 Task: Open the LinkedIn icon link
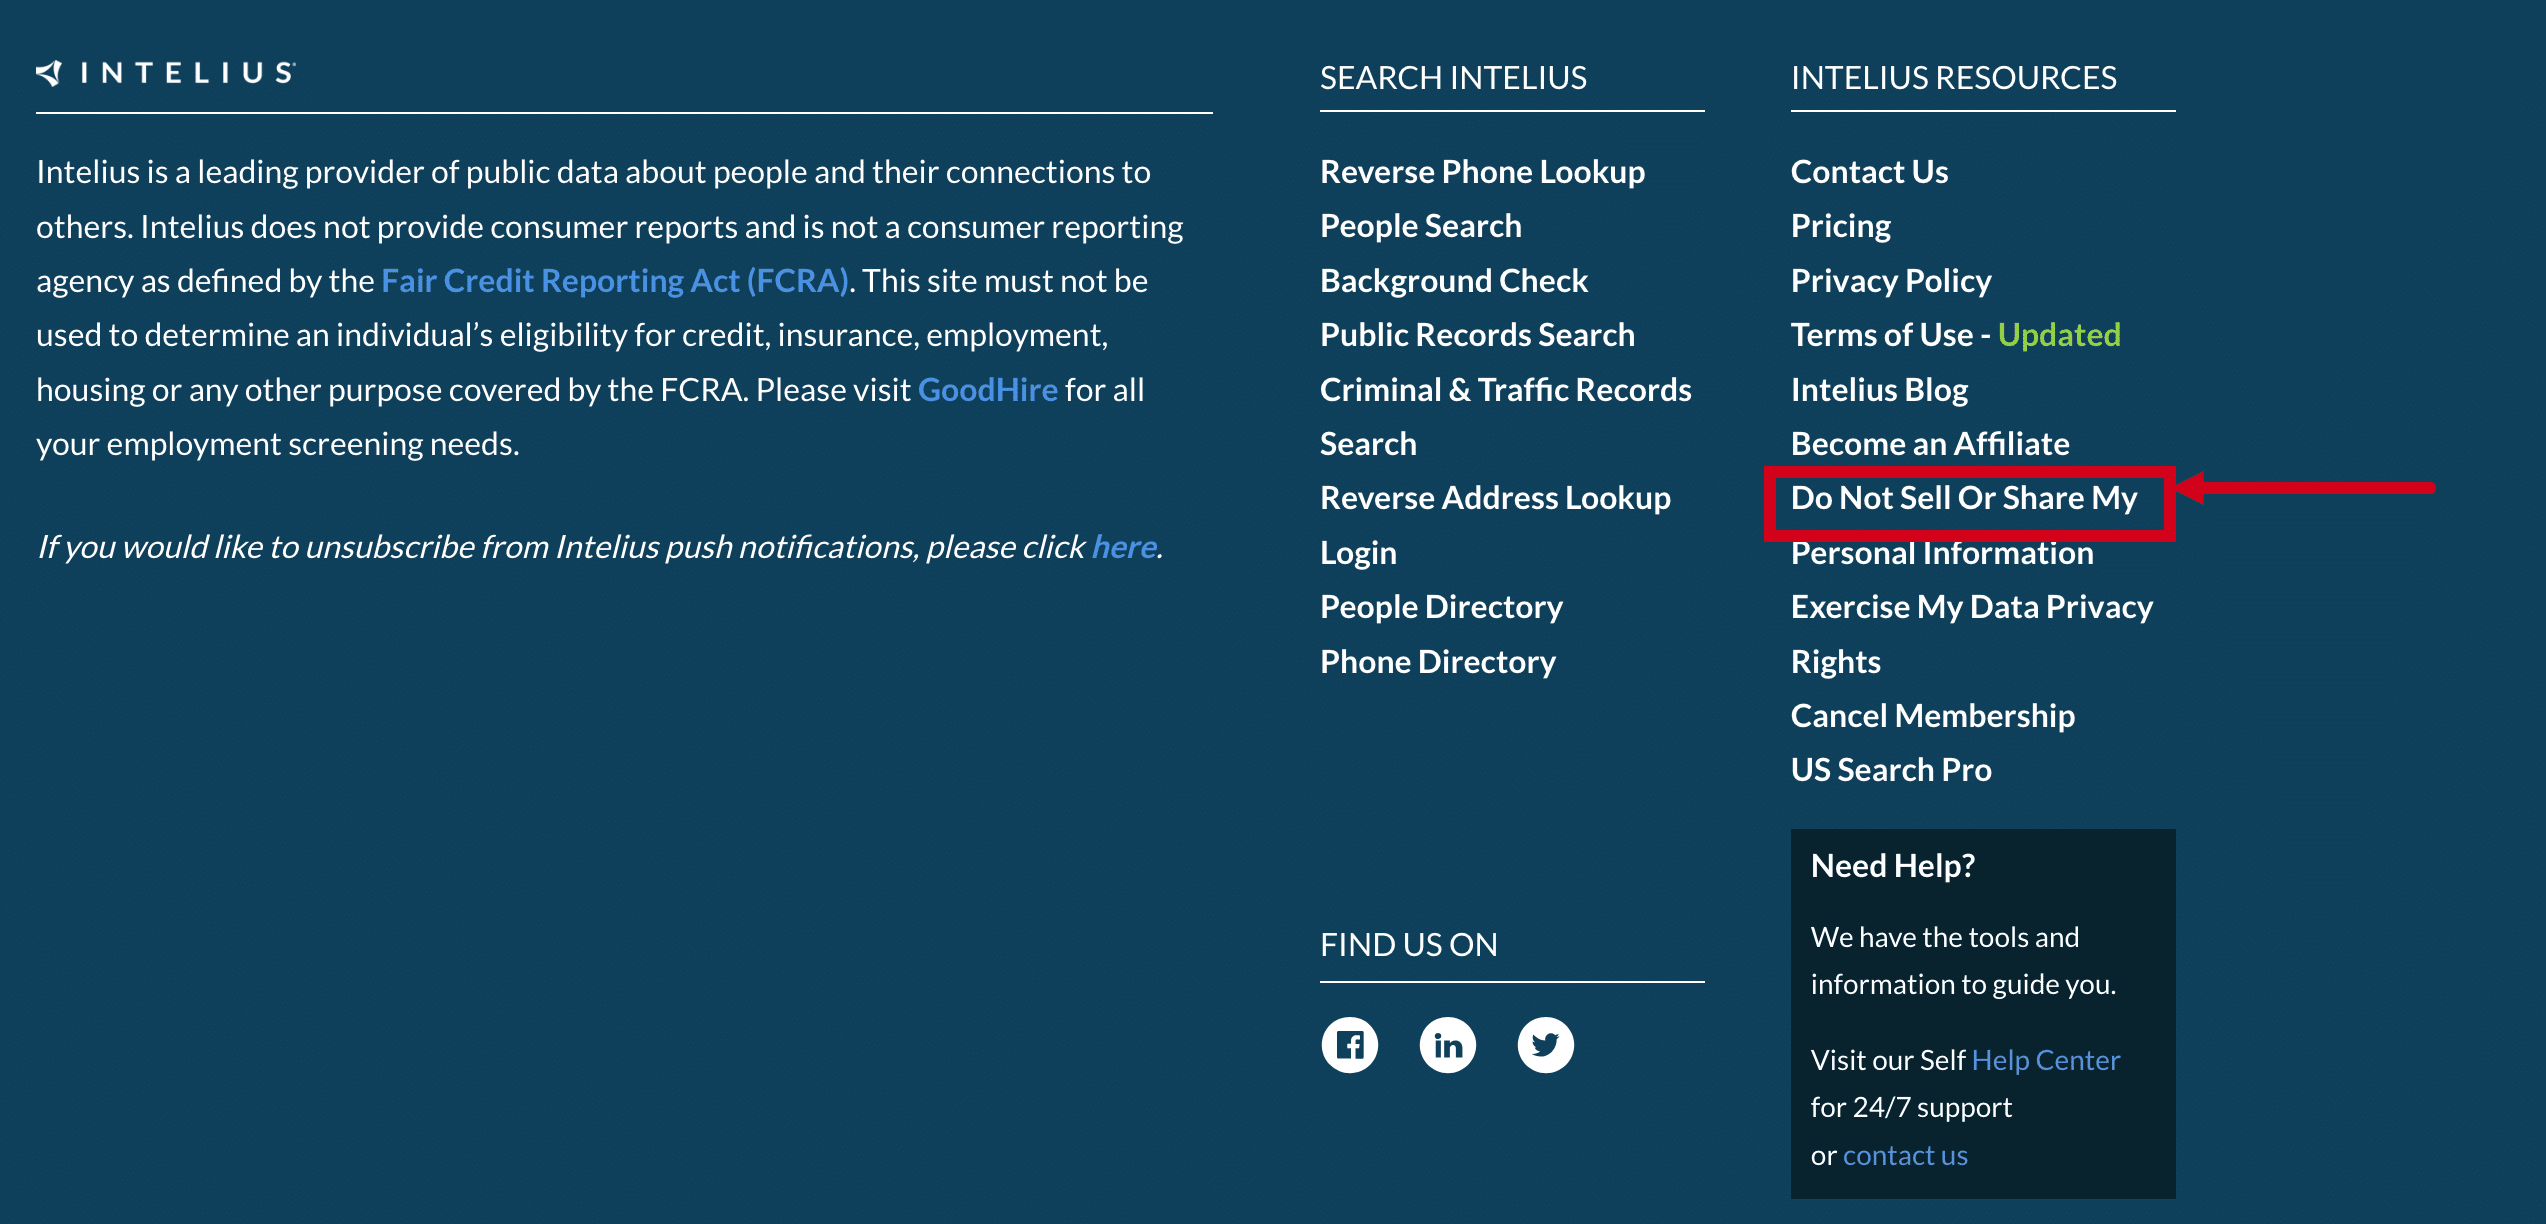[x=1447, y=1045]
